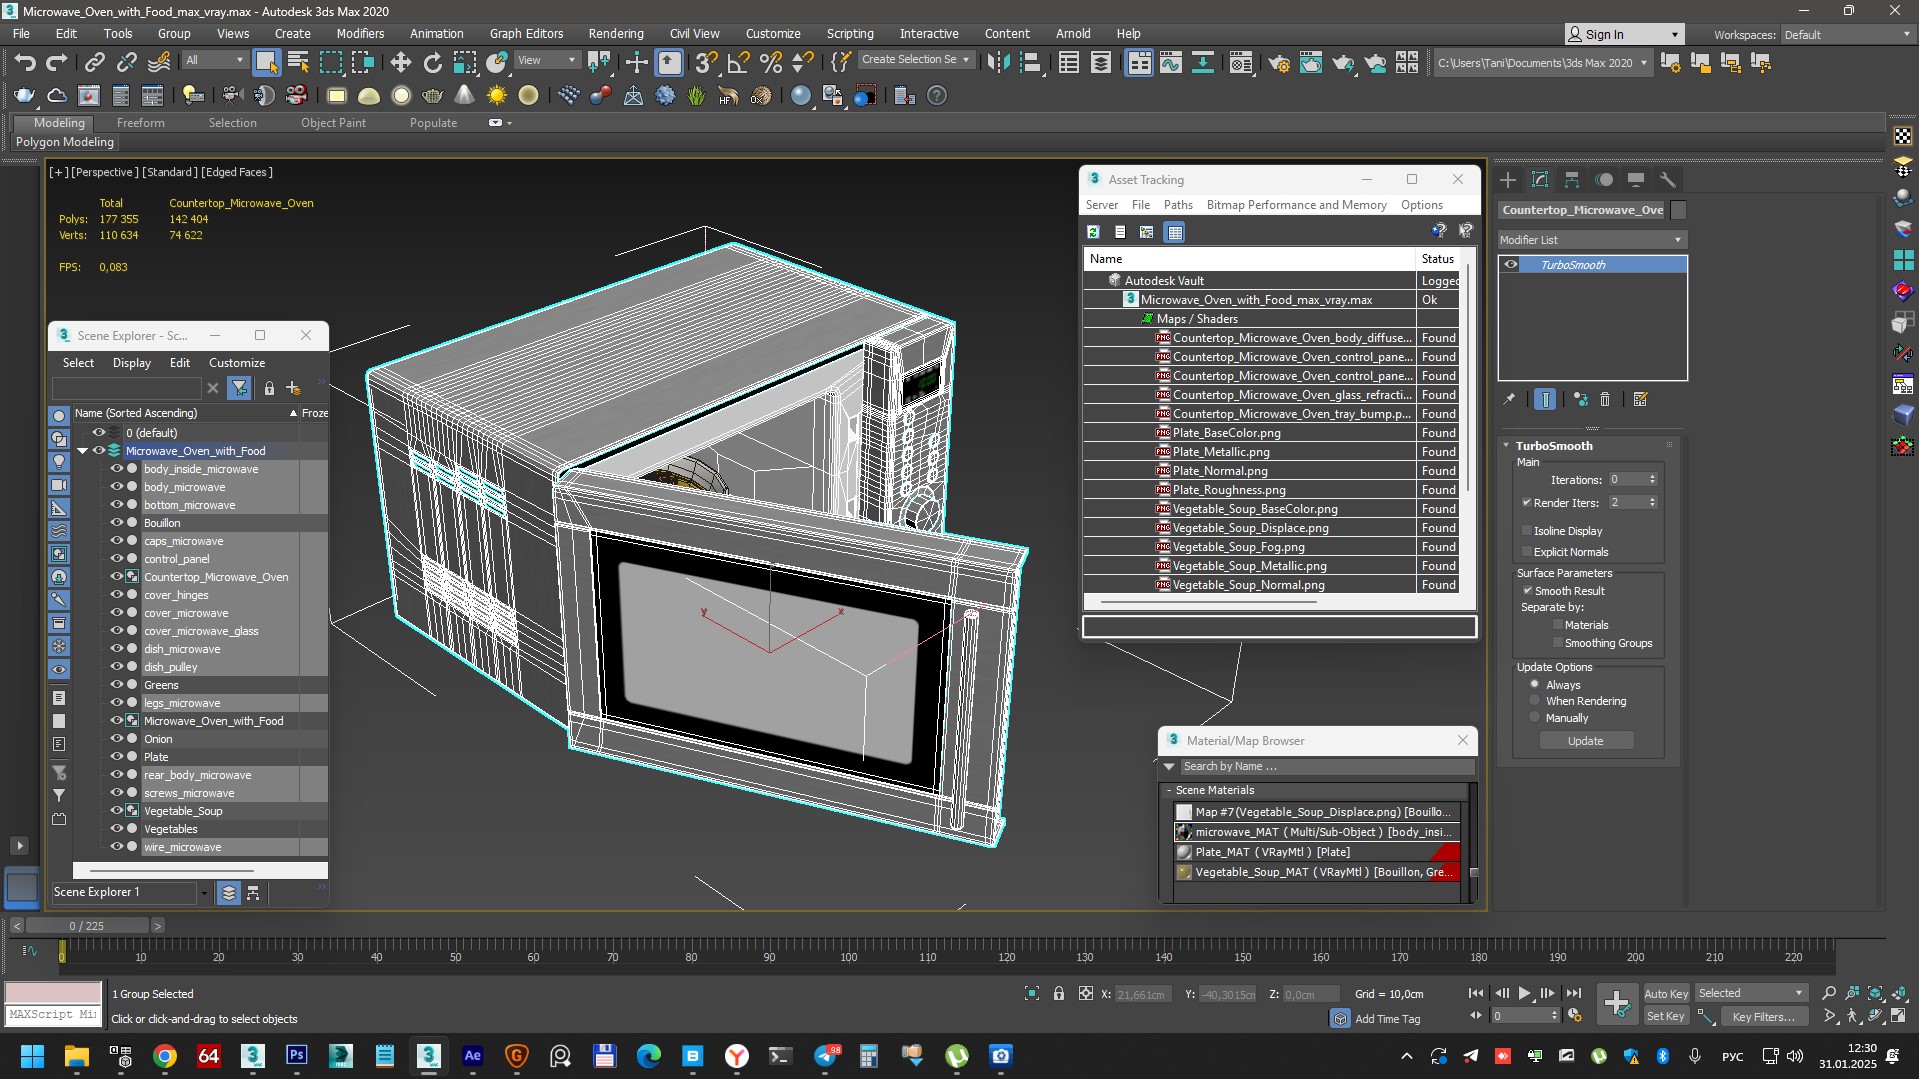Open the Selected key filter dropdown
The height and width of the screenshot is (1079, 1919).
(1751, 993)
